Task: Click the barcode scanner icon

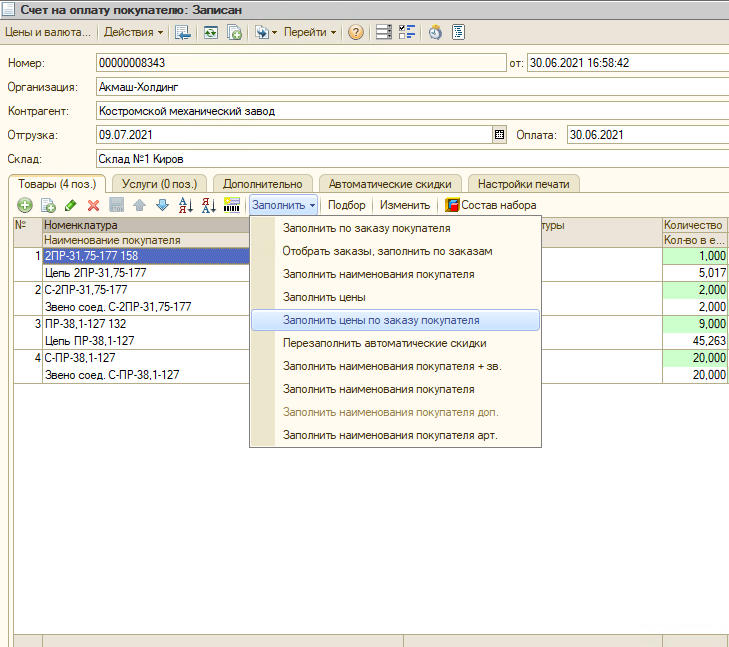Action: [232, 205]
